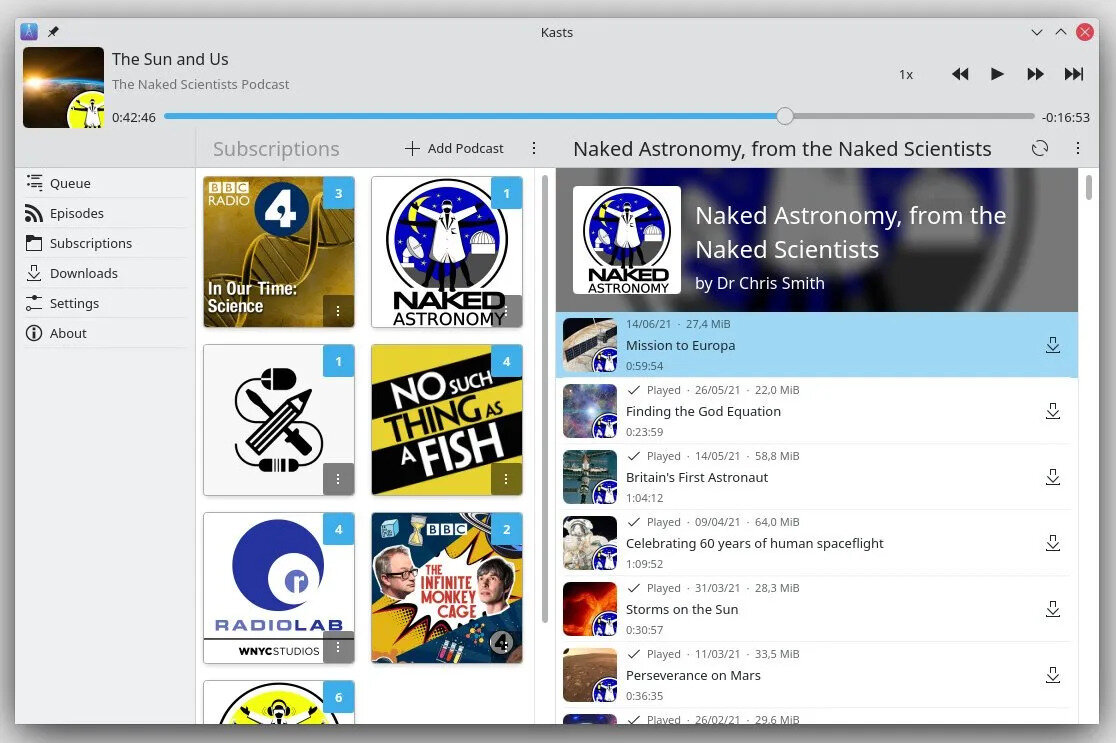Refresh the Naked Astronomy podcast feed
Image resolution: width=1116 pixels, height=743 pixels.
tap(1040, 148)
